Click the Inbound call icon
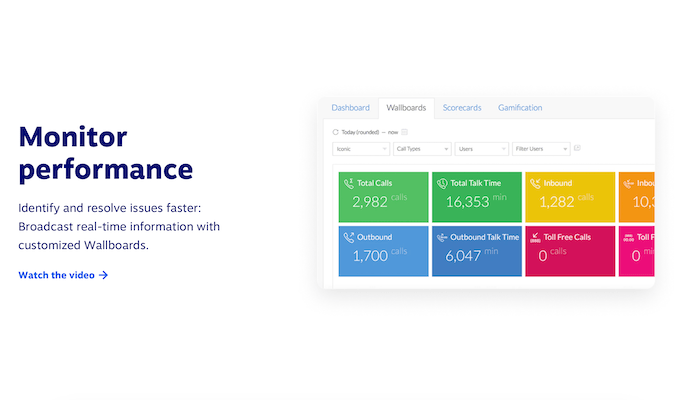Image resolution: width=675 pixels, height=400 pixels. coord(535,184)
